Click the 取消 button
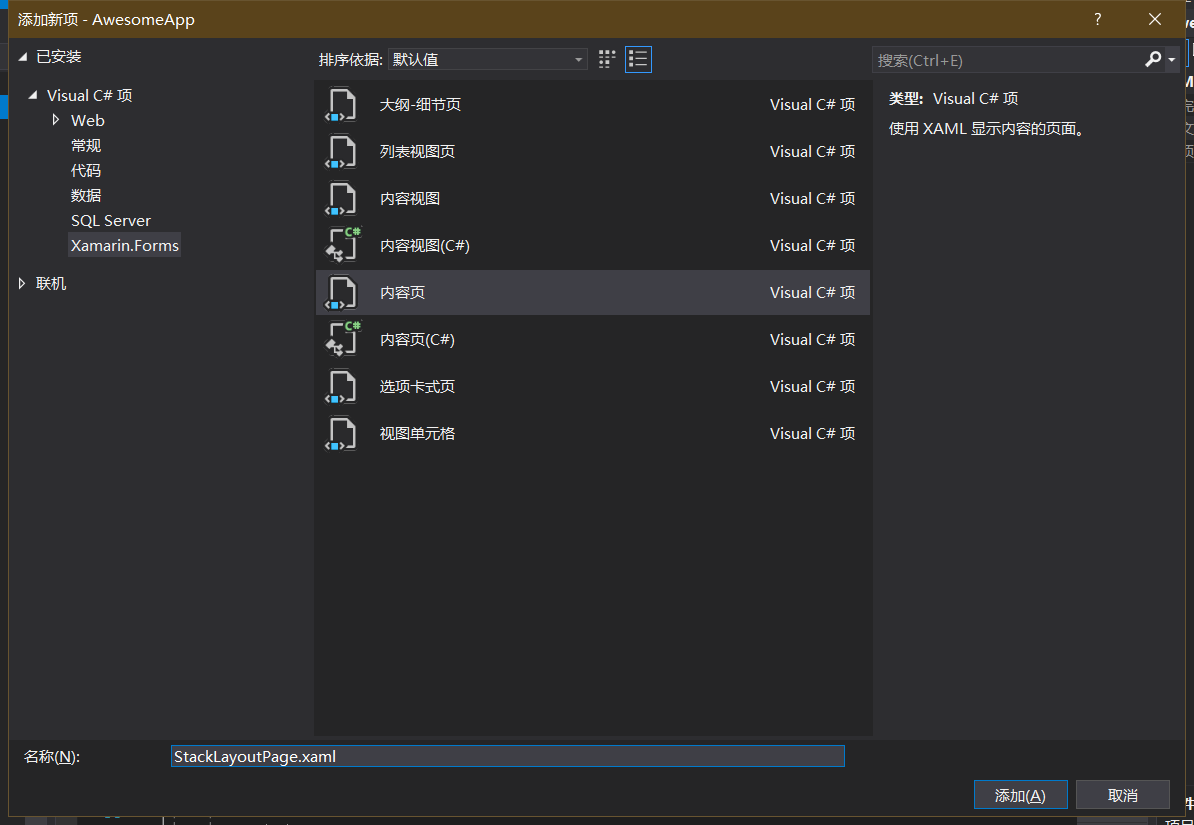Screen dimensions: 1194x825 point(1122,795)
